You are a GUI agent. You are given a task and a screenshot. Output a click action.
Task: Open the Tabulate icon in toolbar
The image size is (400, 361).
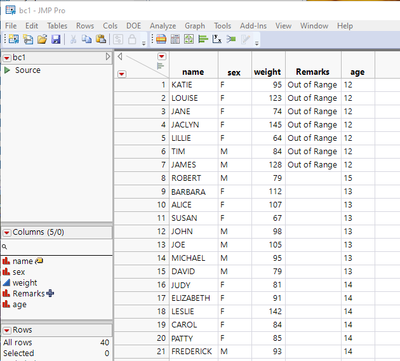tap(175, 39)
